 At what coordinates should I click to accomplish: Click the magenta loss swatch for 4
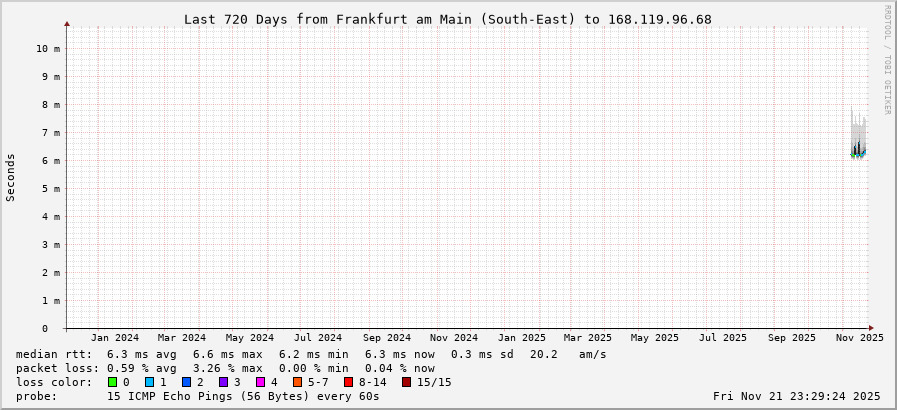pyautogui.click(x=260, y=382)
